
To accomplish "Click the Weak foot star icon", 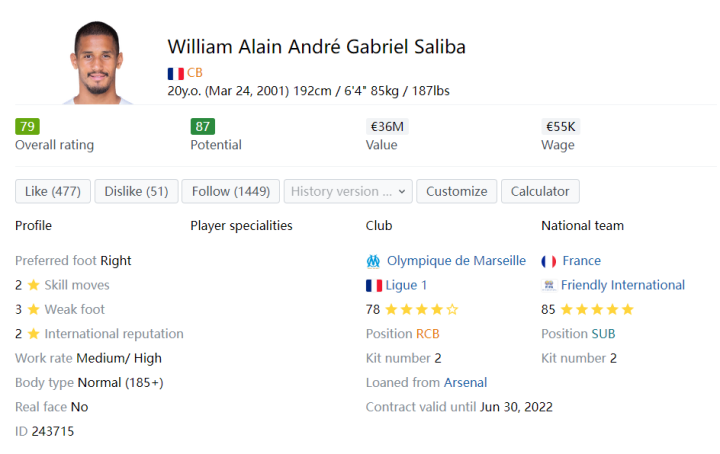I will 33,310.
